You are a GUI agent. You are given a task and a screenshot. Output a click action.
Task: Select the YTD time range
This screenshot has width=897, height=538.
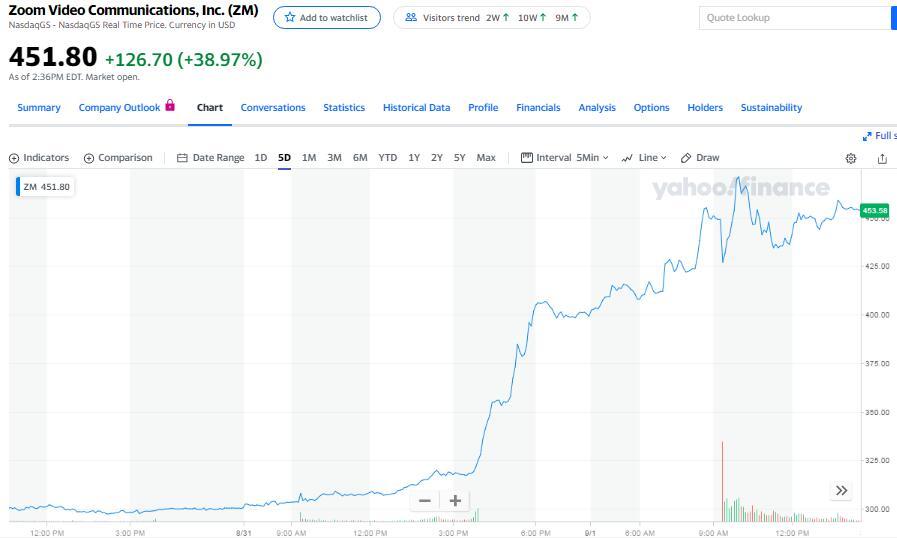coord(387,158)
